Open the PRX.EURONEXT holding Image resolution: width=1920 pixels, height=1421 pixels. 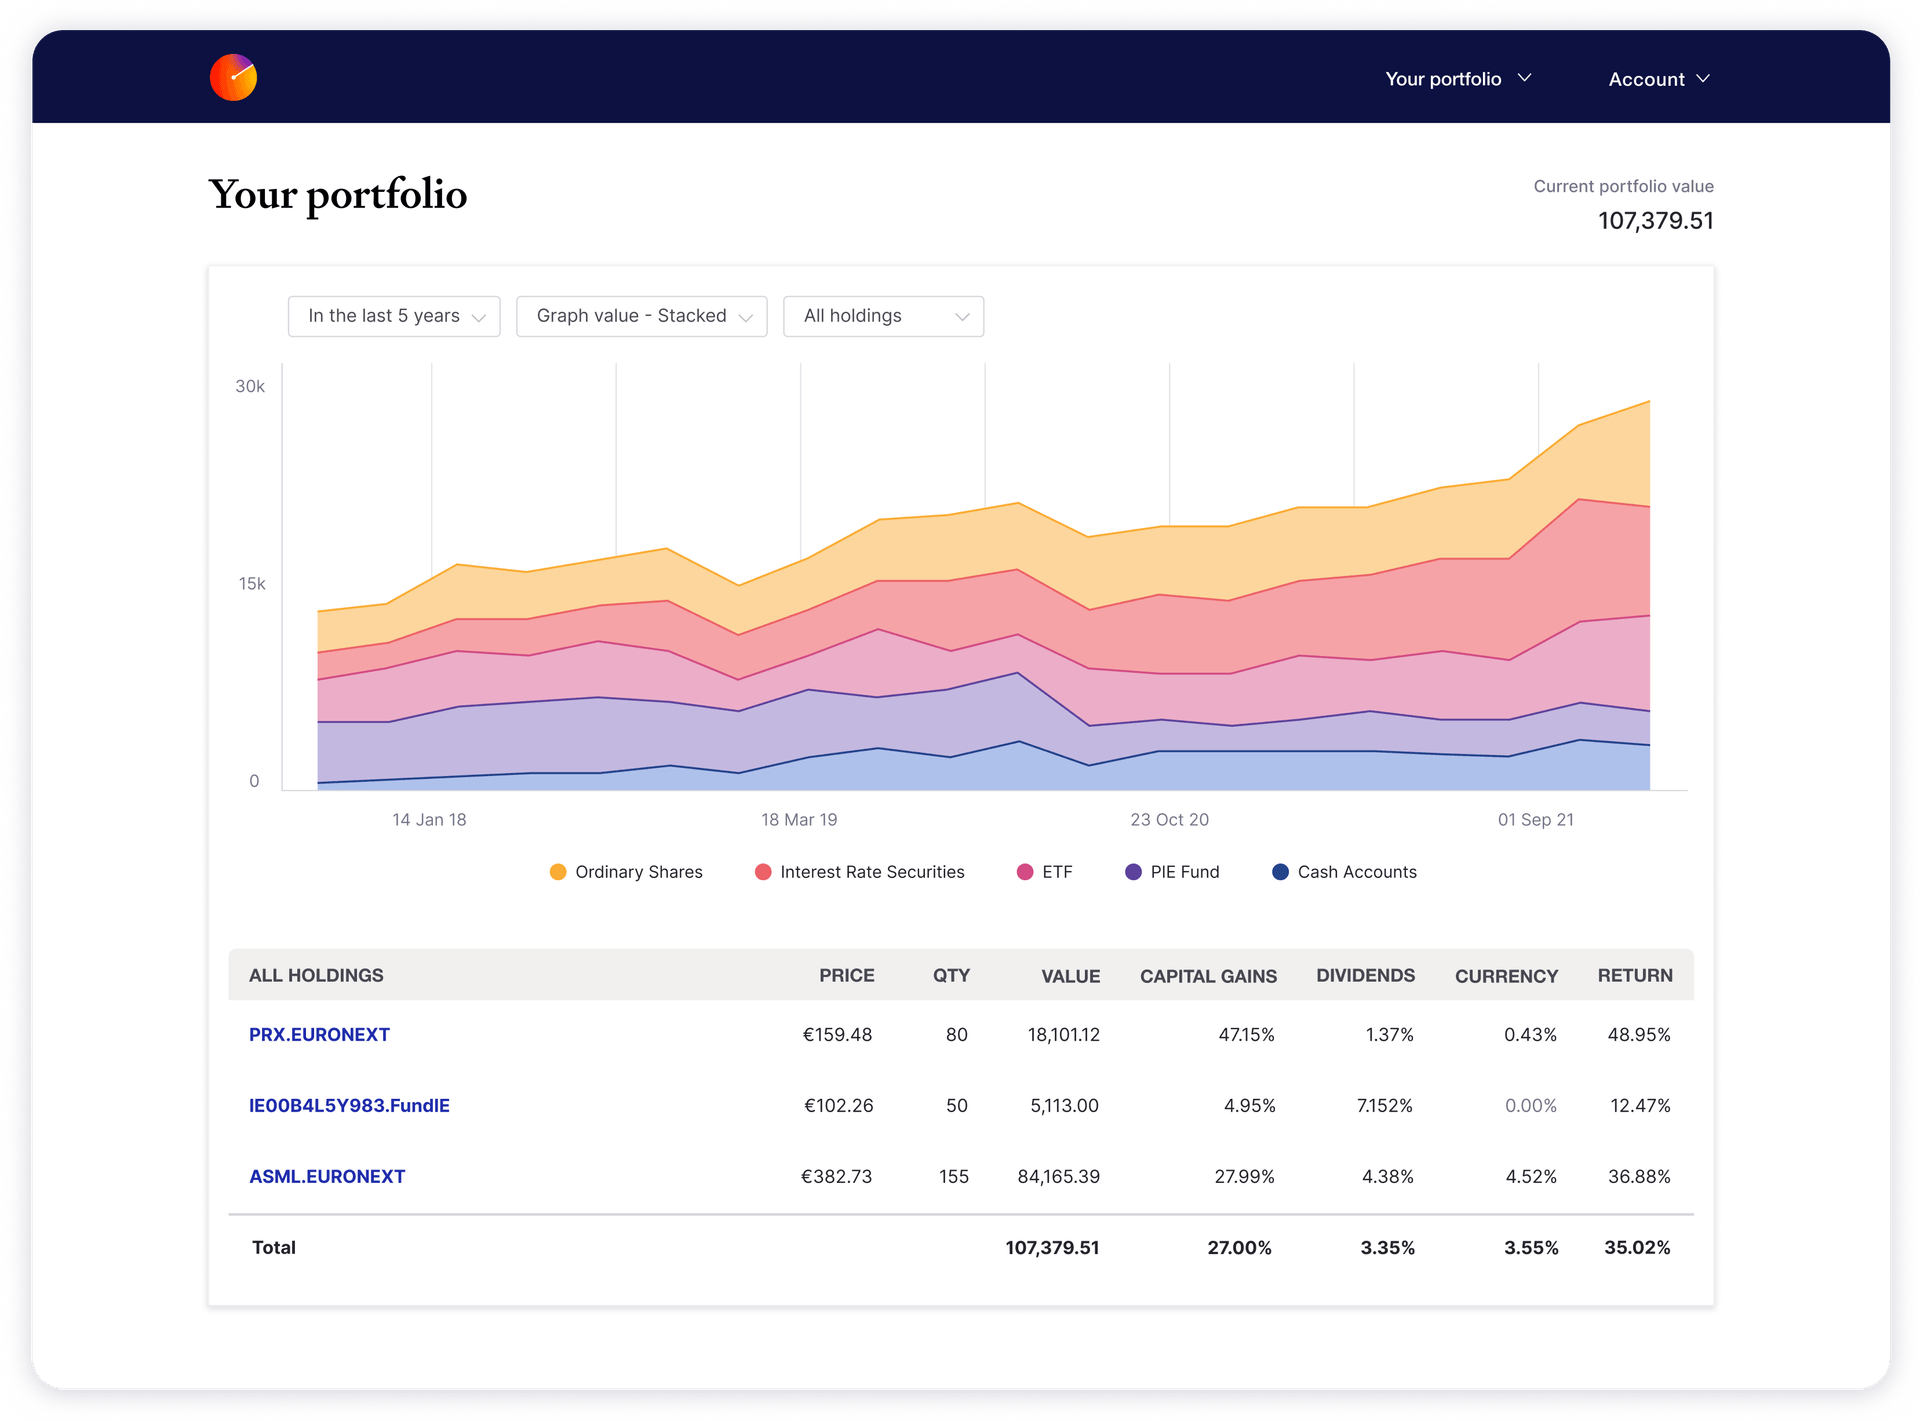(x=319, y=1035)
